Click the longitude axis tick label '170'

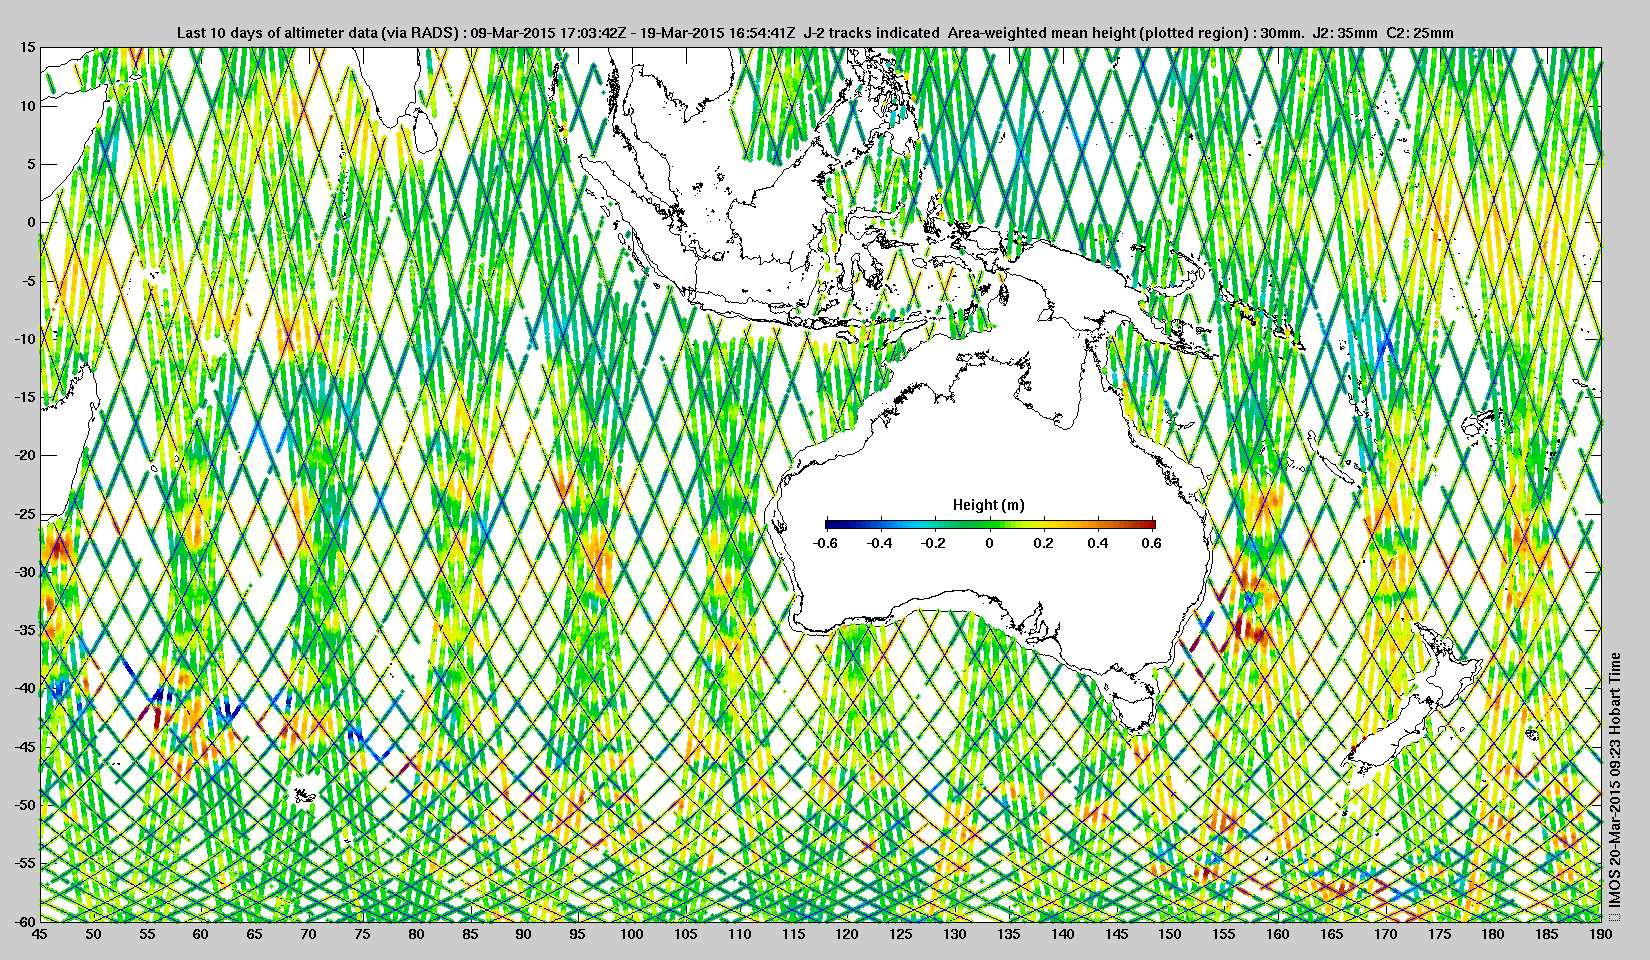[x=1385, y=934]
